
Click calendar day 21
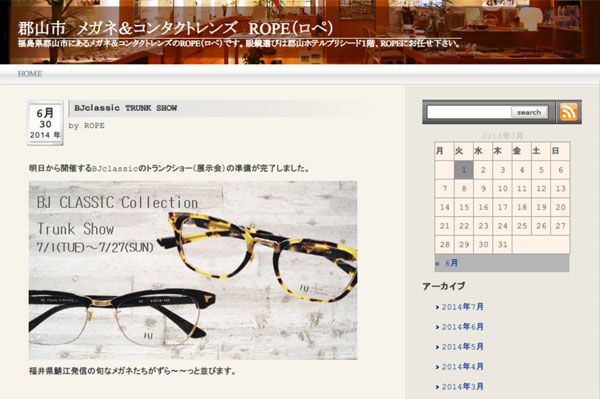[x=444, y=226]
